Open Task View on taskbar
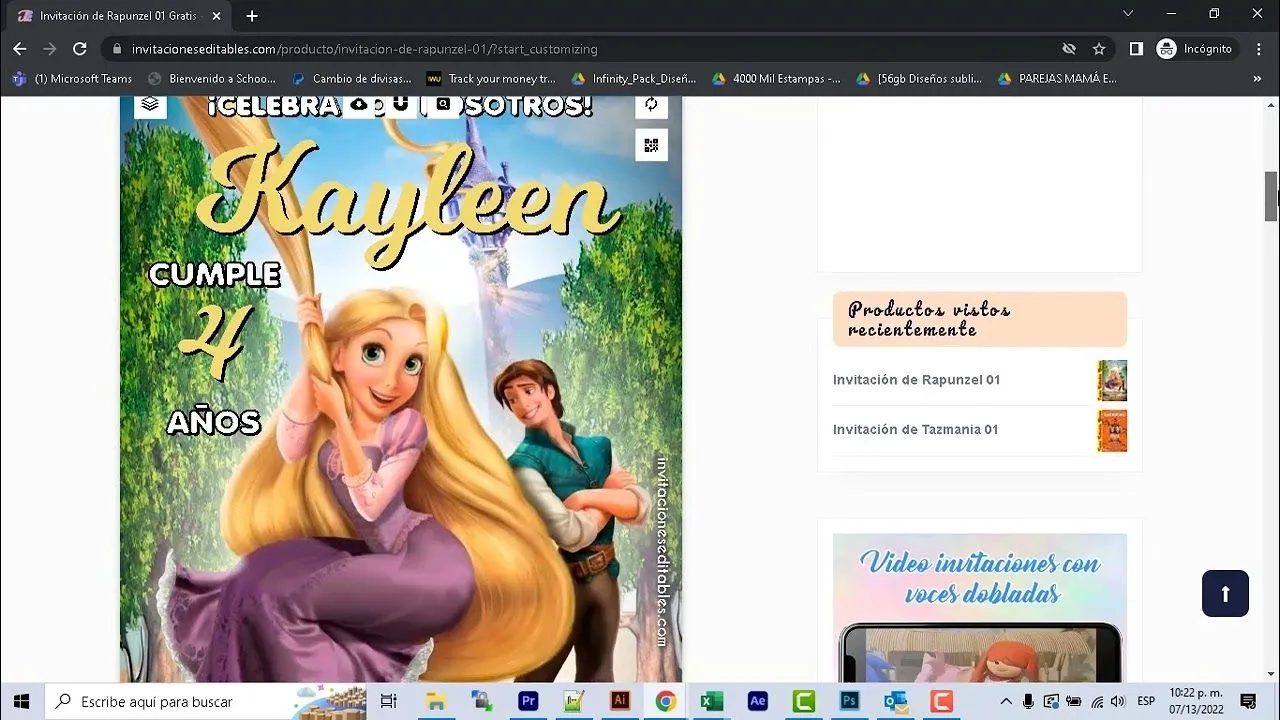 click(389, 701)
